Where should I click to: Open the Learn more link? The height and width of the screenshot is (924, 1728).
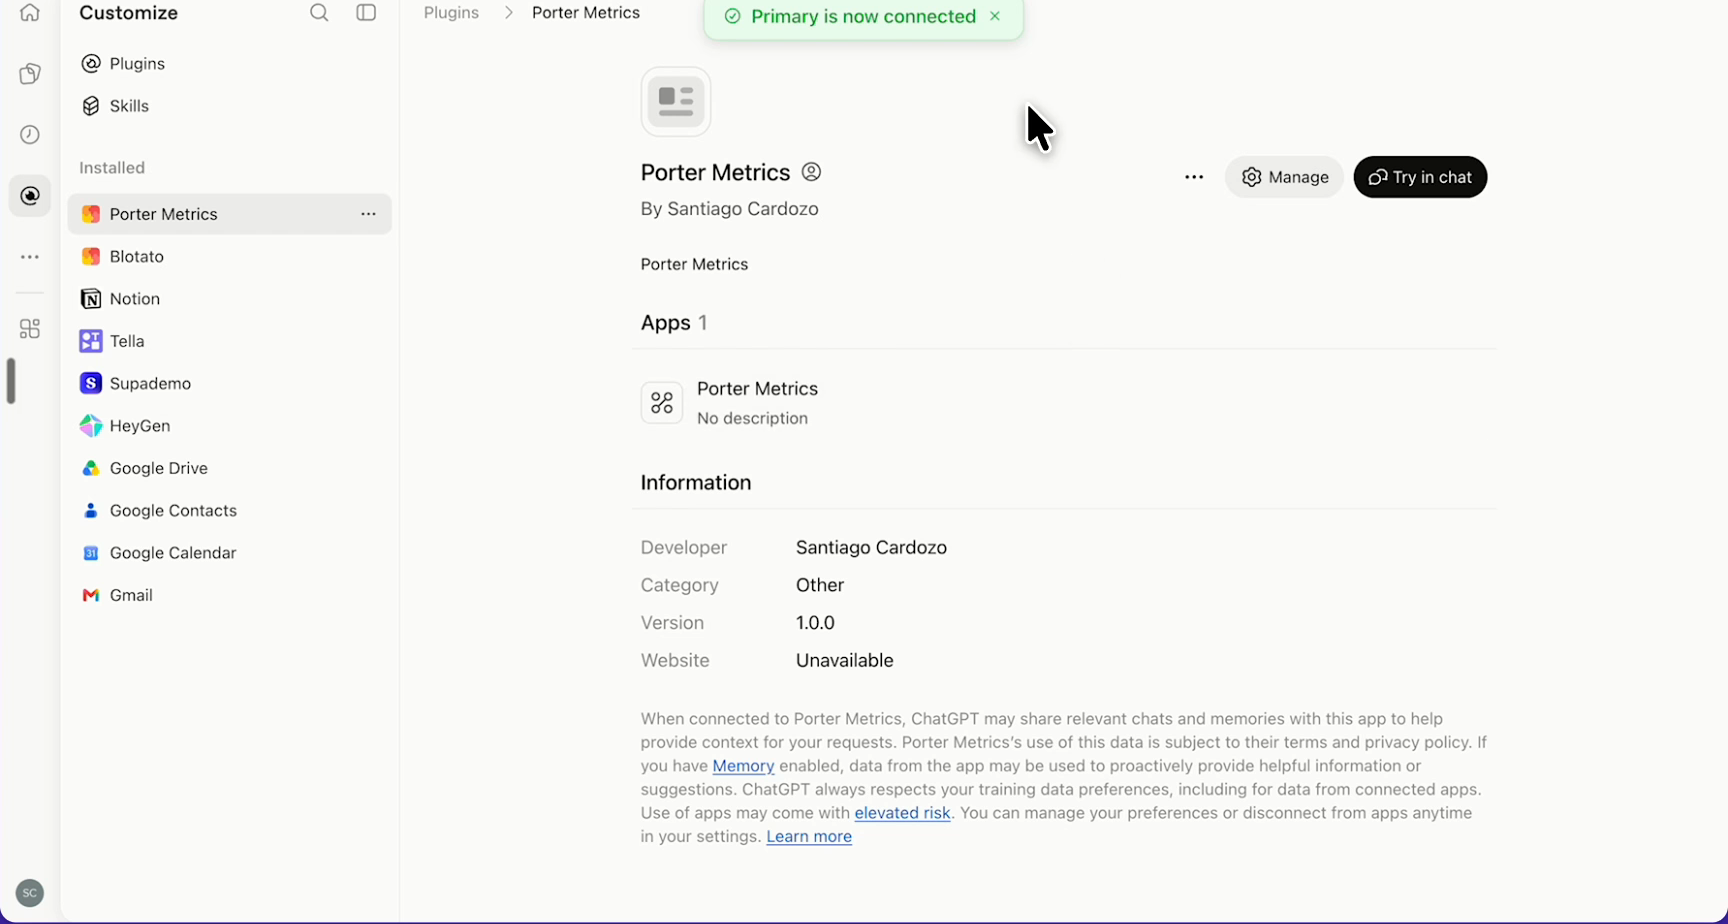(809, 837)
